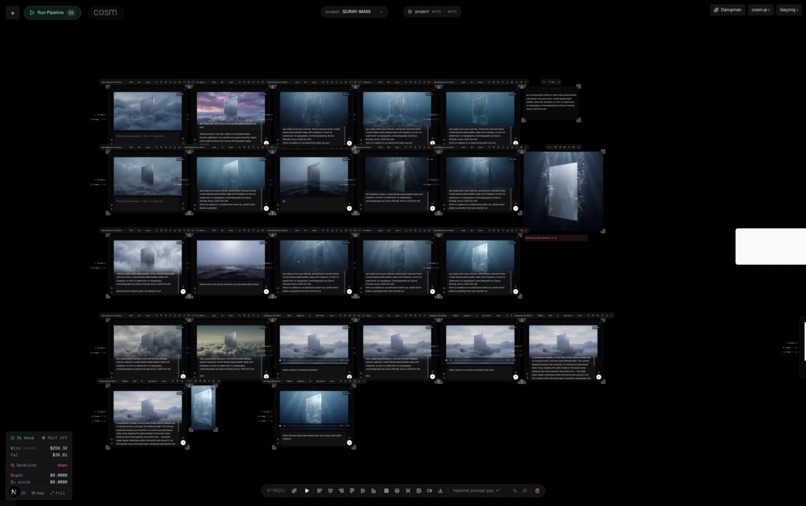Image resolution: width=806 pixels, height=506 pixels.
Task: Click the solid square icon in bottom toolbar
Action: [387, 491]
